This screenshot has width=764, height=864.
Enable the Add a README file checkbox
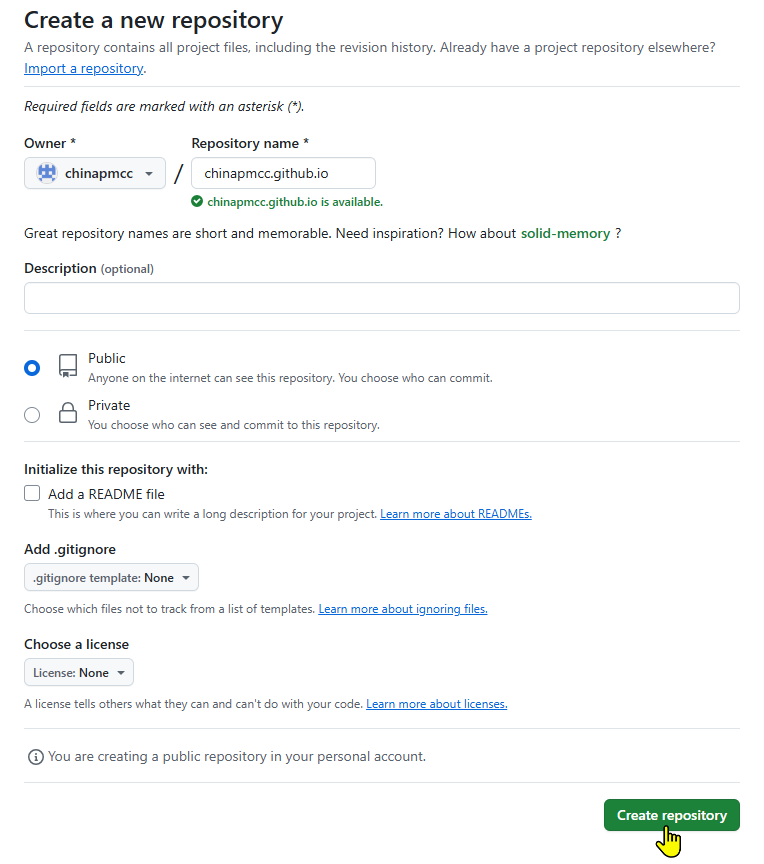(32, 493)
